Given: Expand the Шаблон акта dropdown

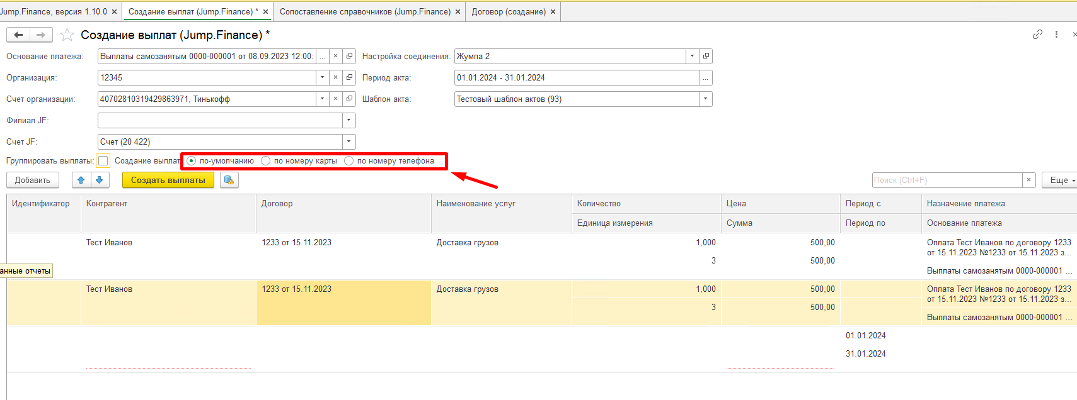Looking at the screenshot, I should [706, 99].
